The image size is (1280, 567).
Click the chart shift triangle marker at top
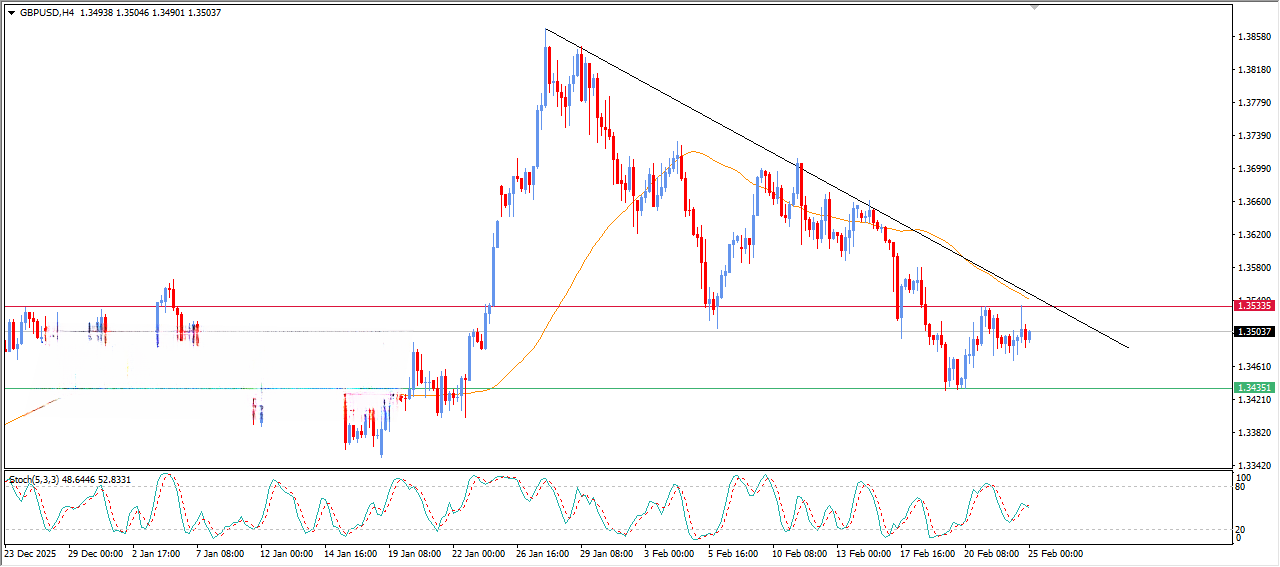pos(1035,7)
